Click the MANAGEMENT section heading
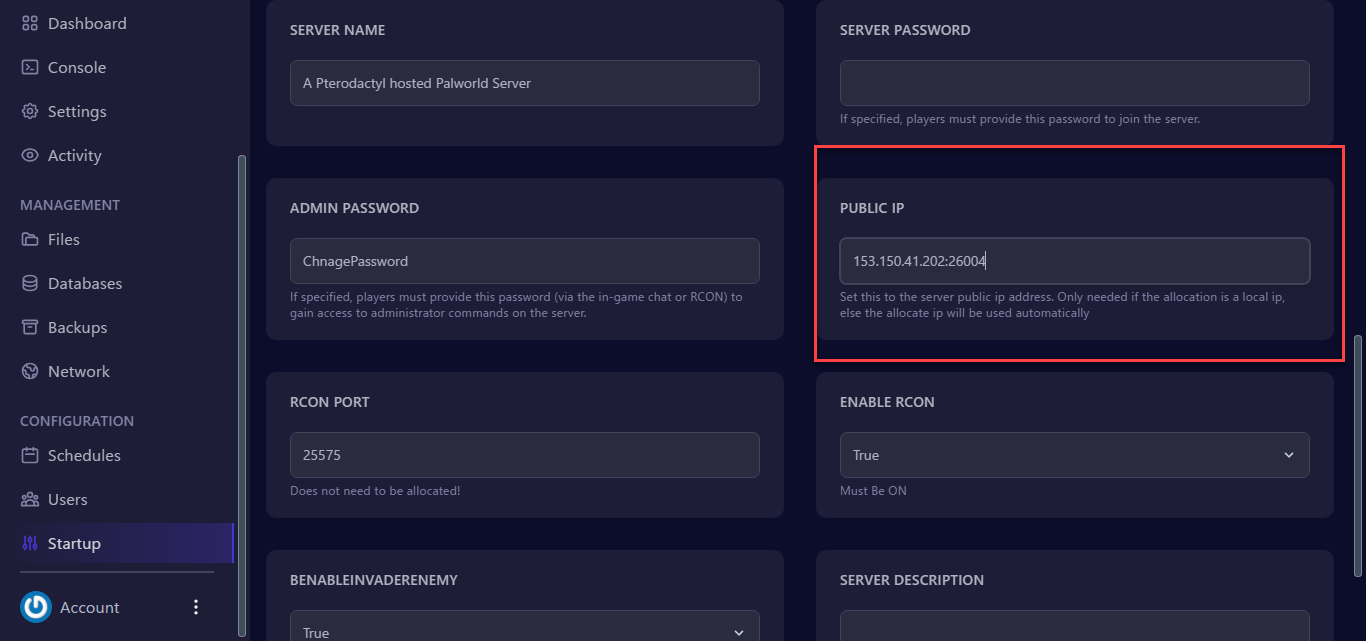The height and width of the screenshot is (641, 1366). (70, 205)
